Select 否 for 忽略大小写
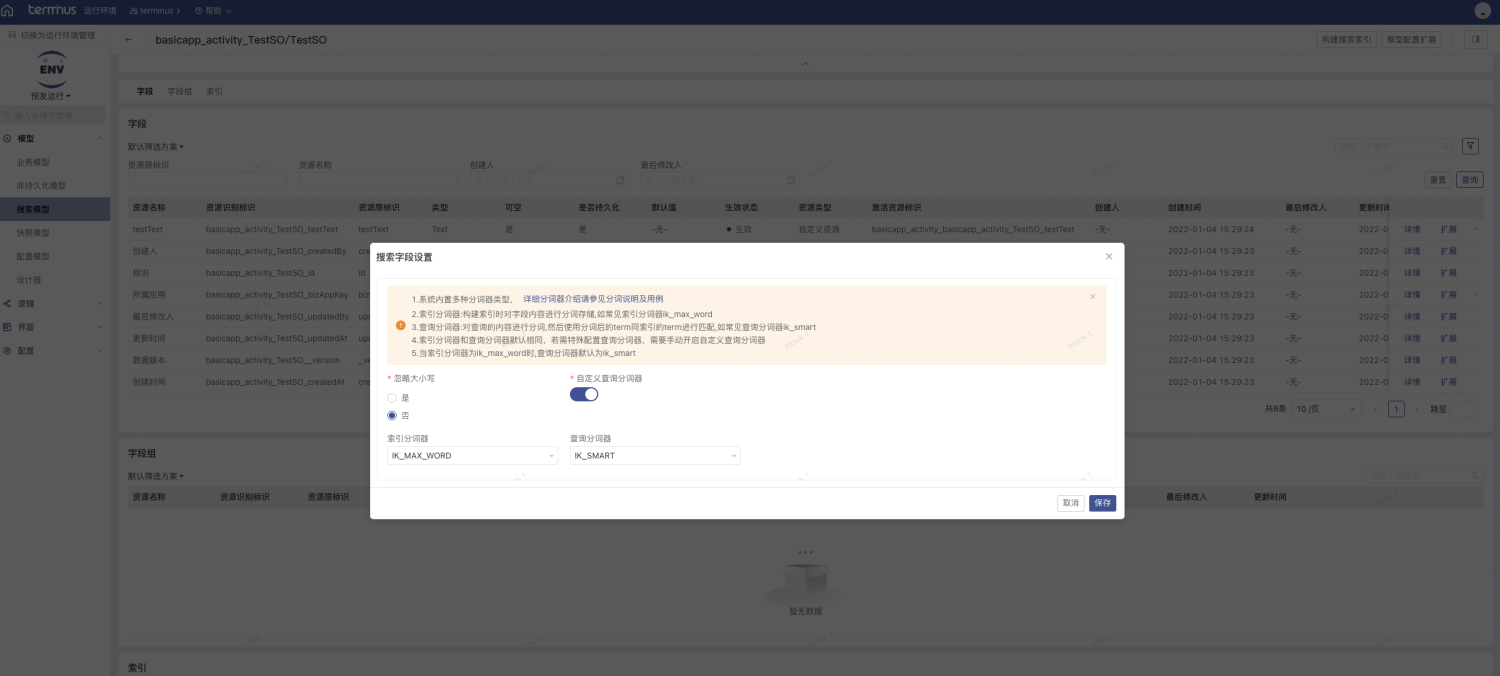Image resolution: width=1500 pixels, height=676 pixels. [x=393, y=415]
